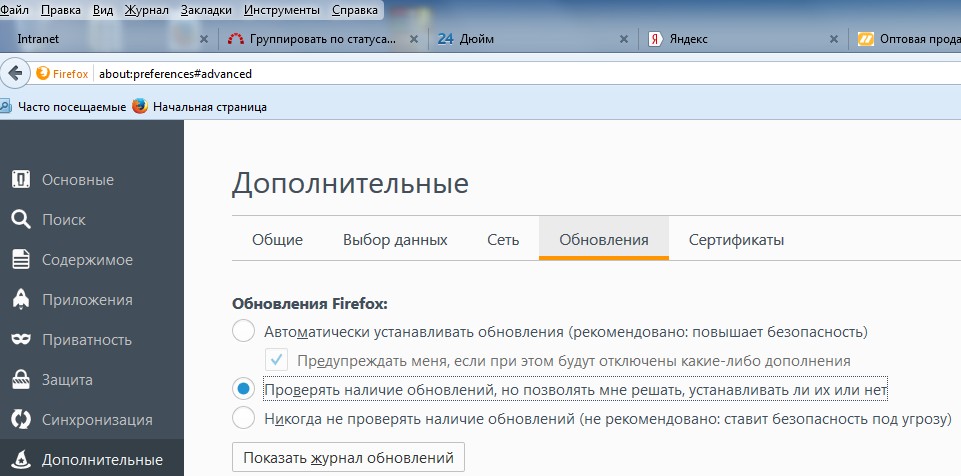Open the Основные sidebar section

click(x=77, y=180)
